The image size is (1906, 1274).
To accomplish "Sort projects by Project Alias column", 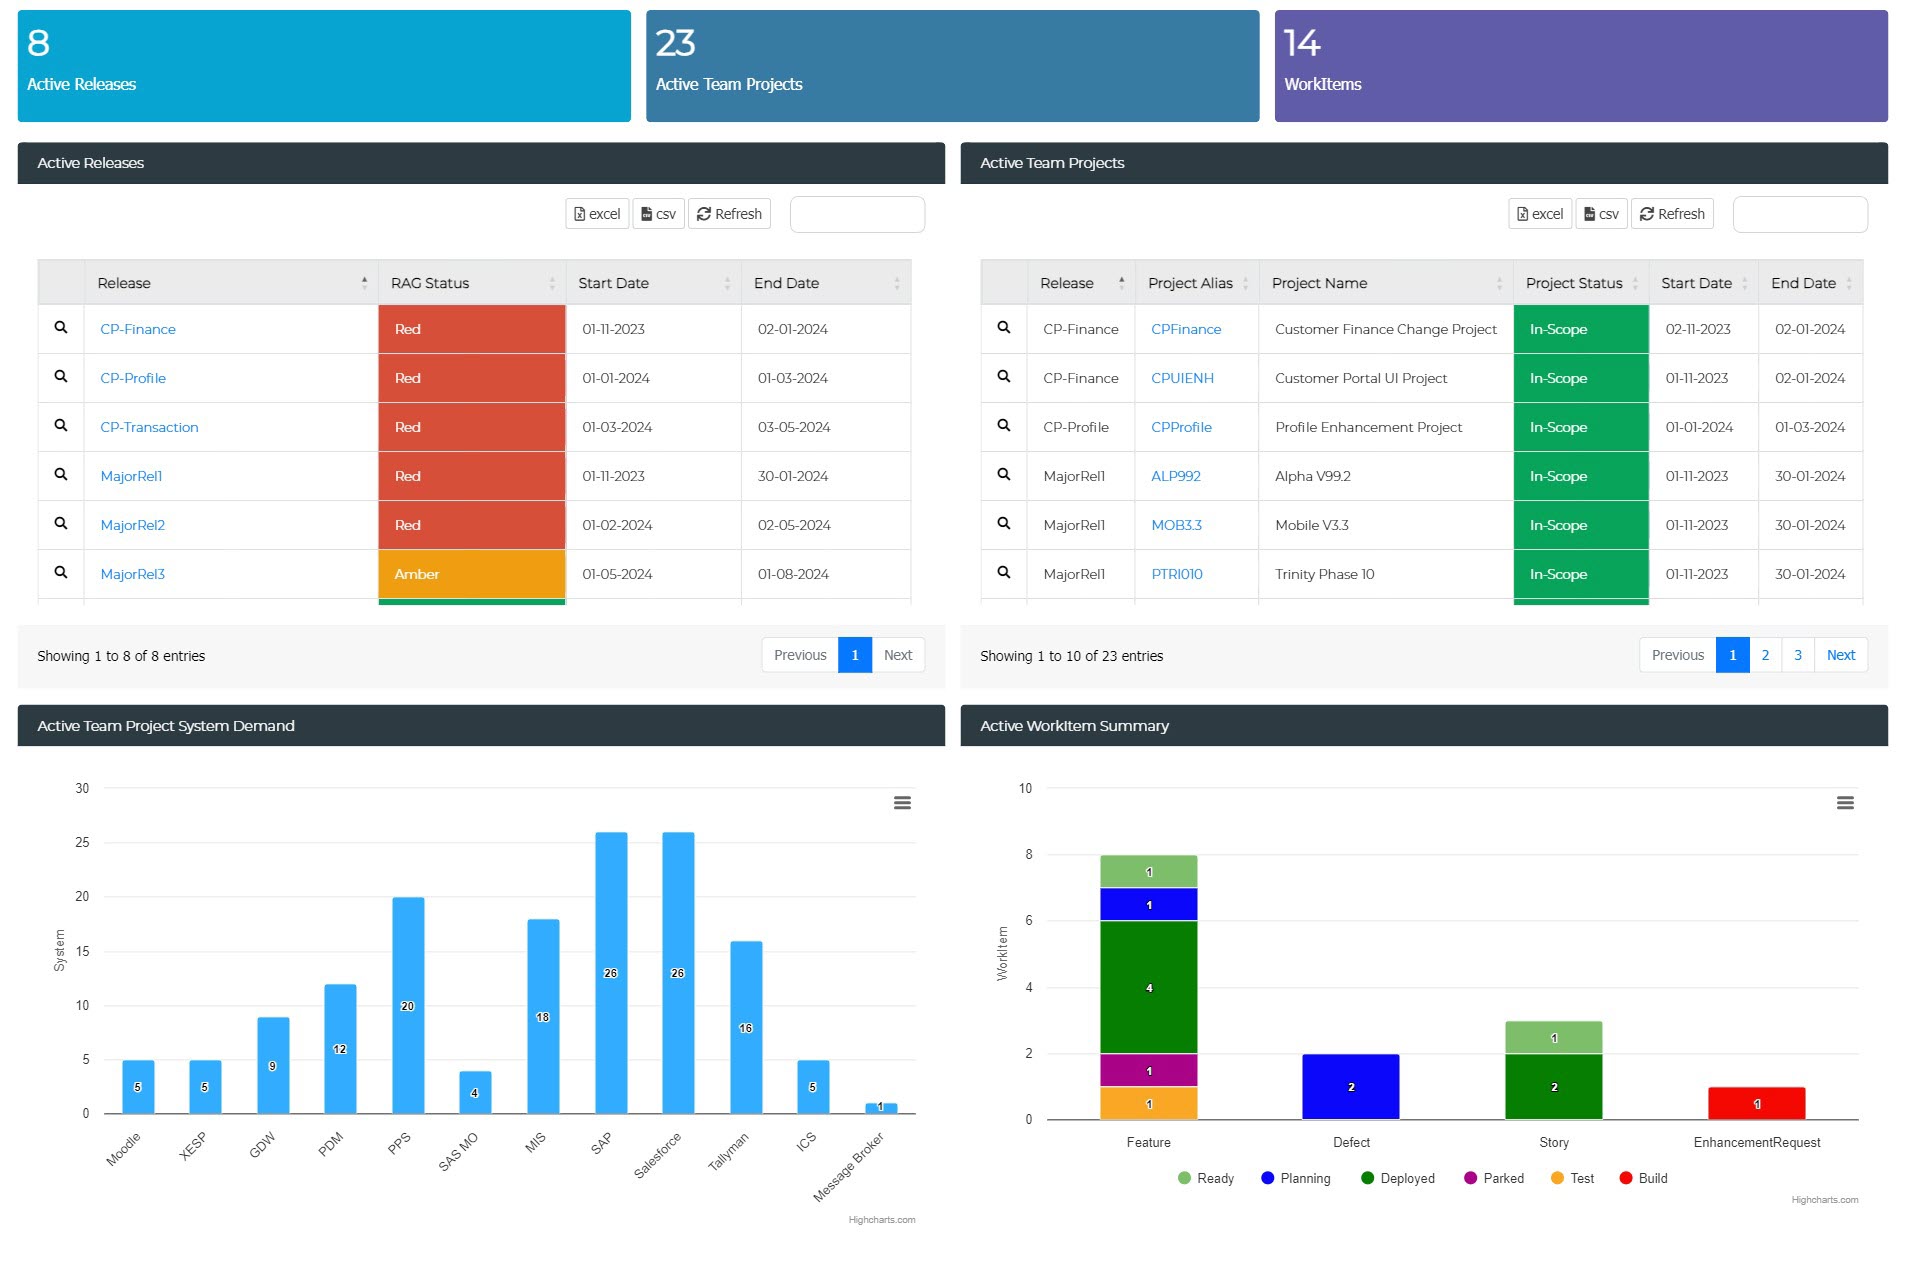I will coord(1196,283).
